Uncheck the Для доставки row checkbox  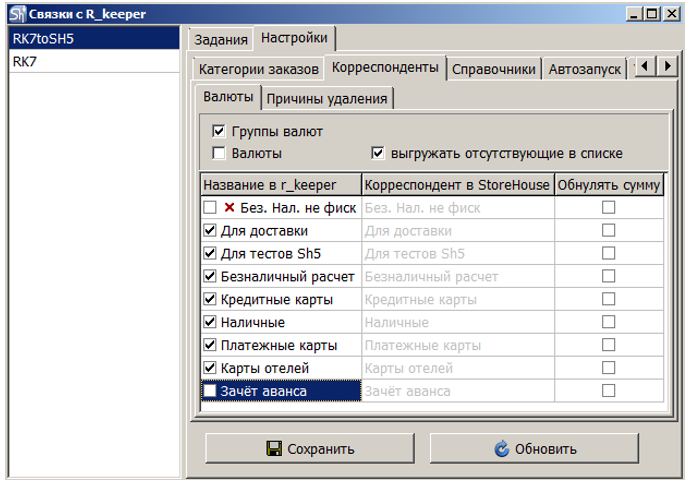(210, 231)
